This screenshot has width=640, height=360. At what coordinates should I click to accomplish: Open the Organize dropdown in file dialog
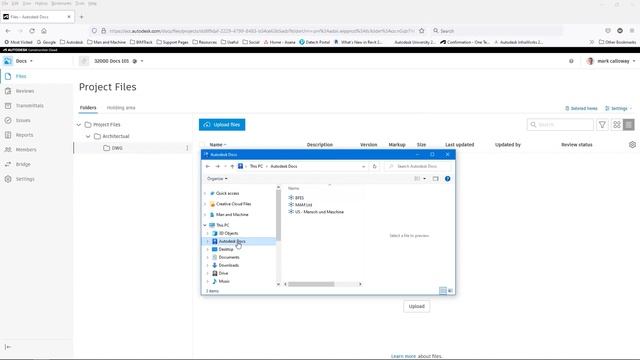pos(217,179)
